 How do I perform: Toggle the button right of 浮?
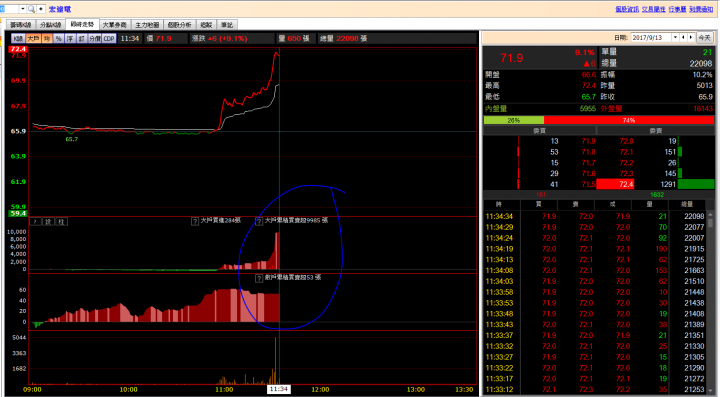coord(82,39)
